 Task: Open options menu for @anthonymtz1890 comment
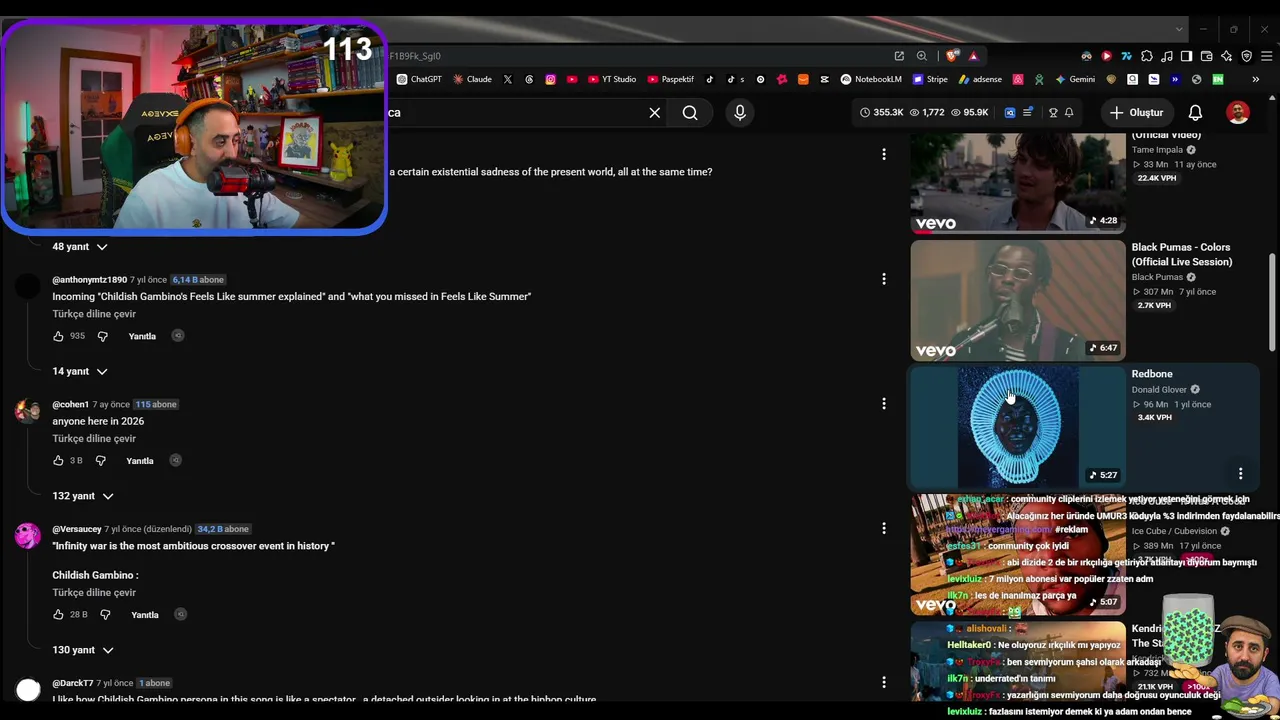883,279
